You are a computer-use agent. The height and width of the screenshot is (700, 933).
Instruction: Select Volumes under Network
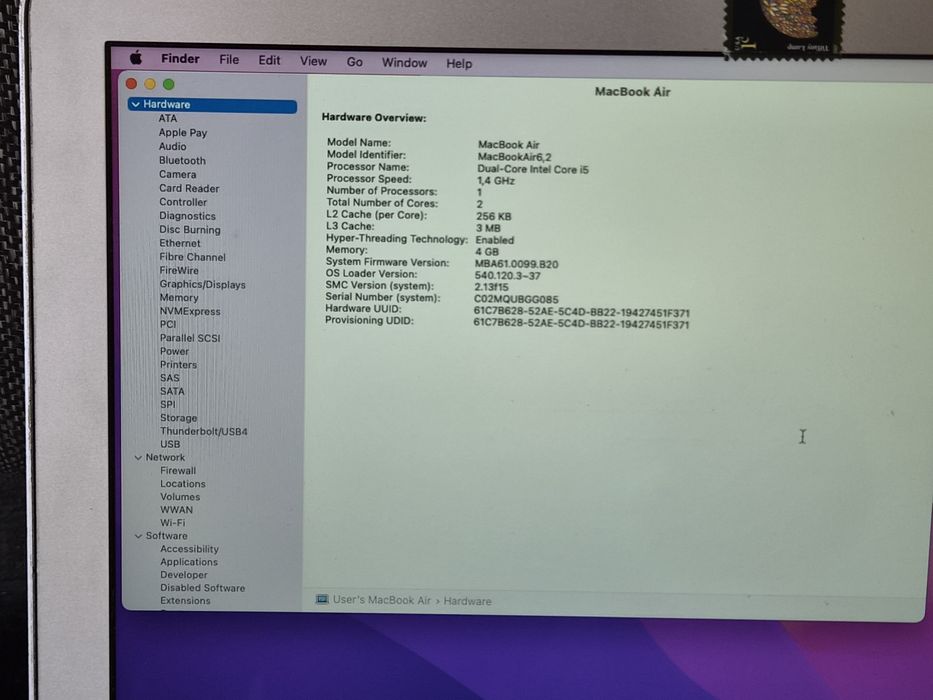point(180,497)
